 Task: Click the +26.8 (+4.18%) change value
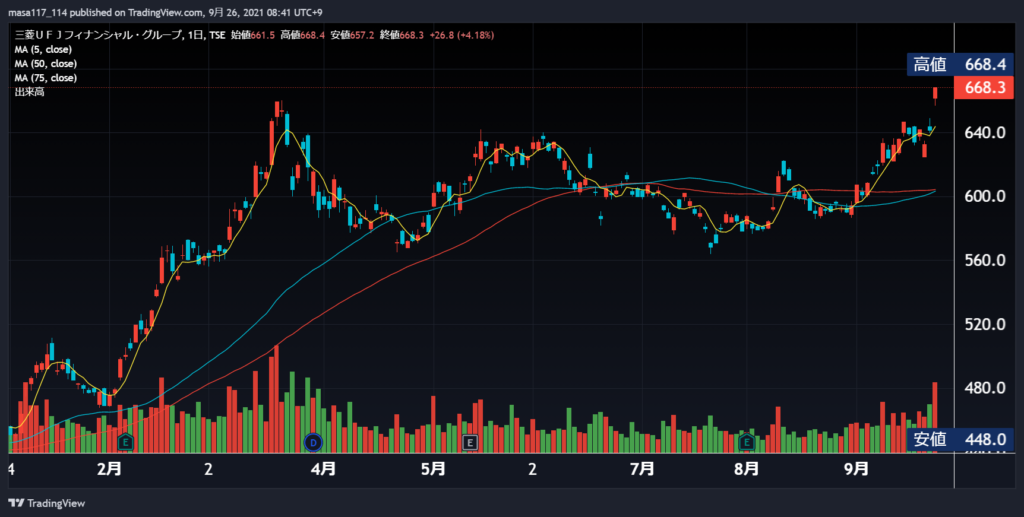tap(462, 35)
